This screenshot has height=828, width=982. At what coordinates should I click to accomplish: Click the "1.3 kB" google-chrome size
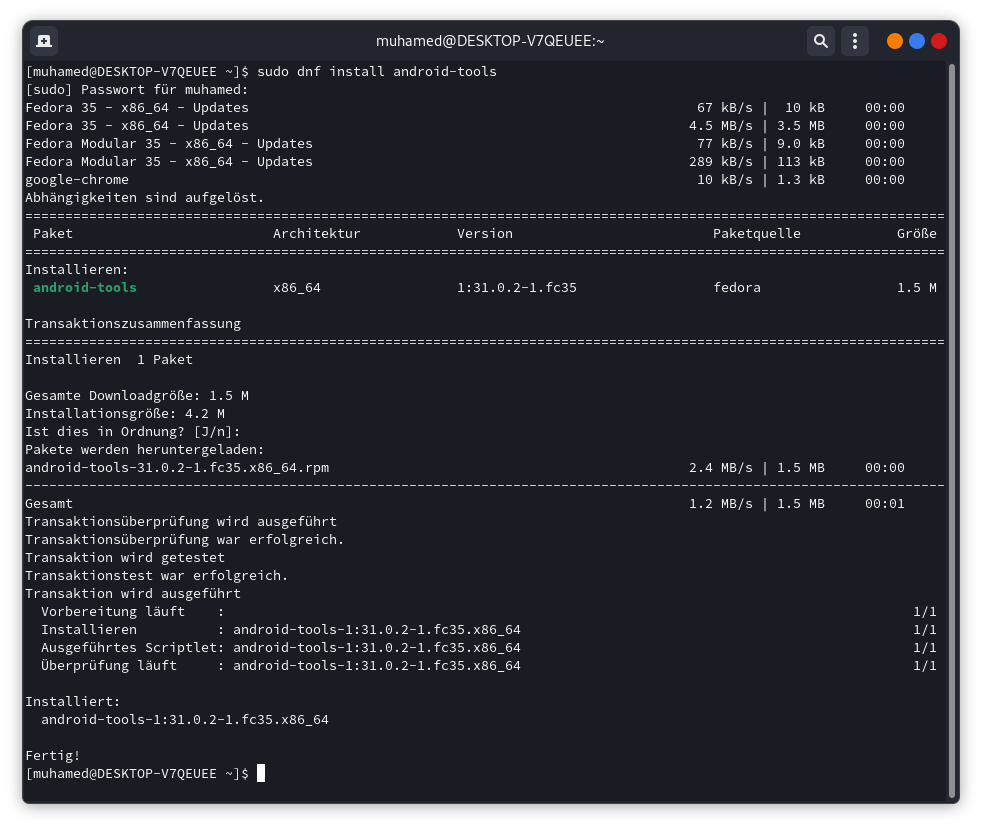click(x=801, y=180)
